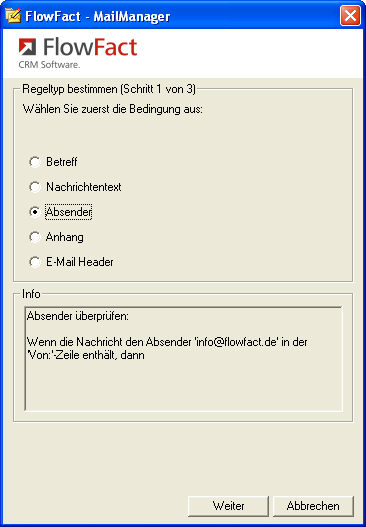Continue with the Weiter button
This screenshot has width=366, height=527.
click(229, 506)
